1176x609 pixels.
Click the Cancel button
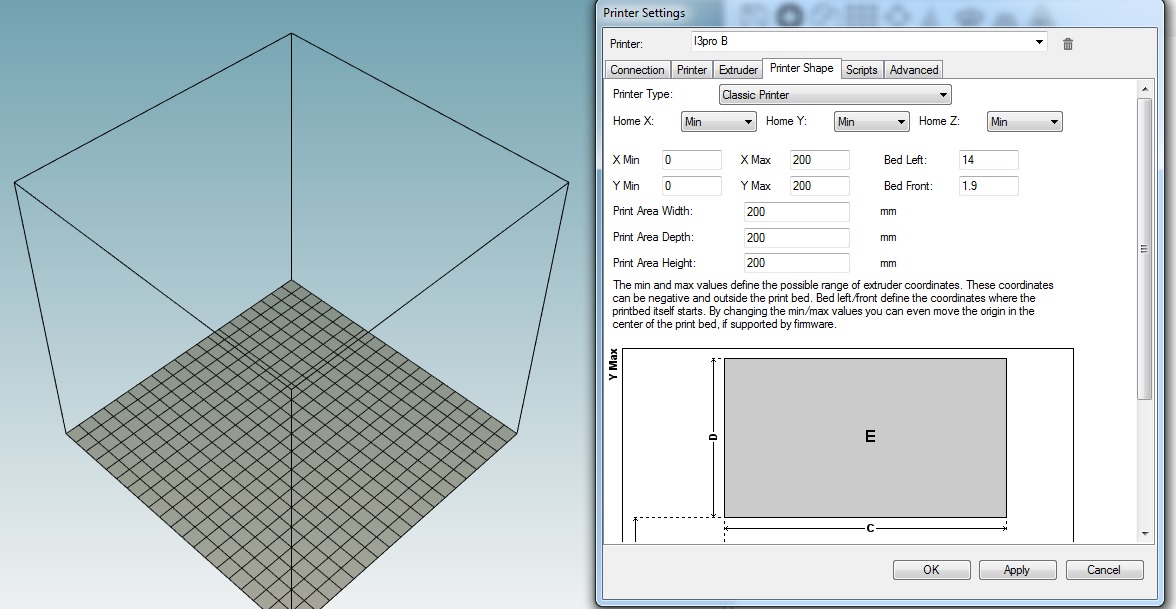coord(1104,570)
